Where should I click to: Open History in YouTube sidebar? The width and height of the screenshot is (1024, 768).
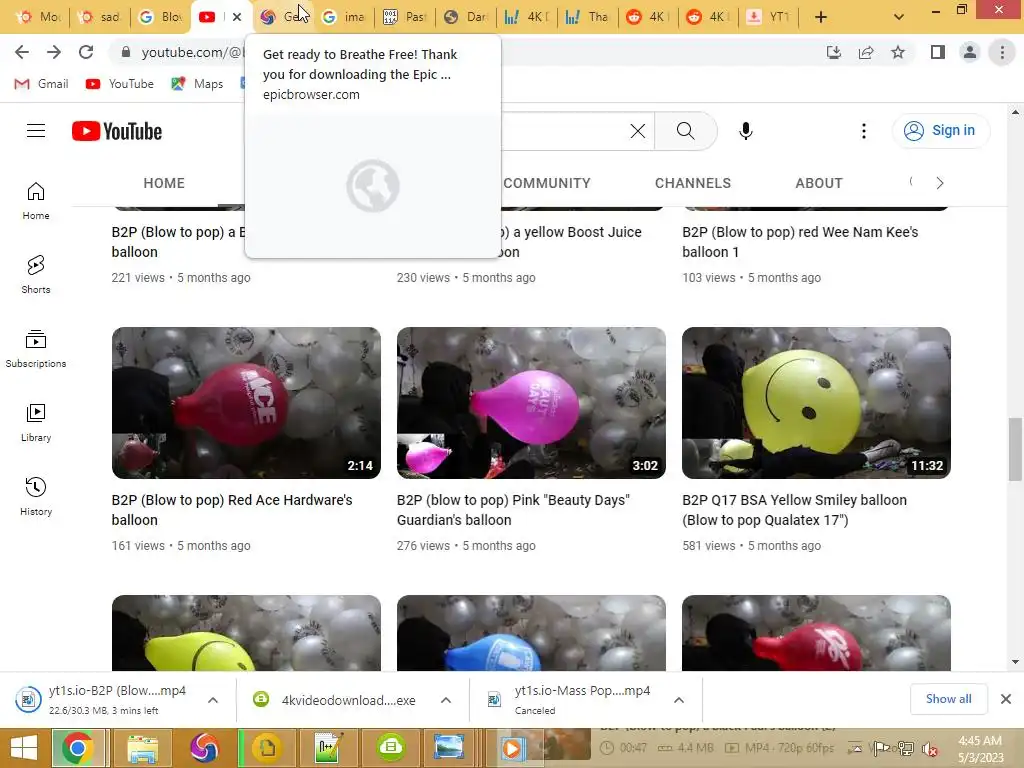coord(36,497)
